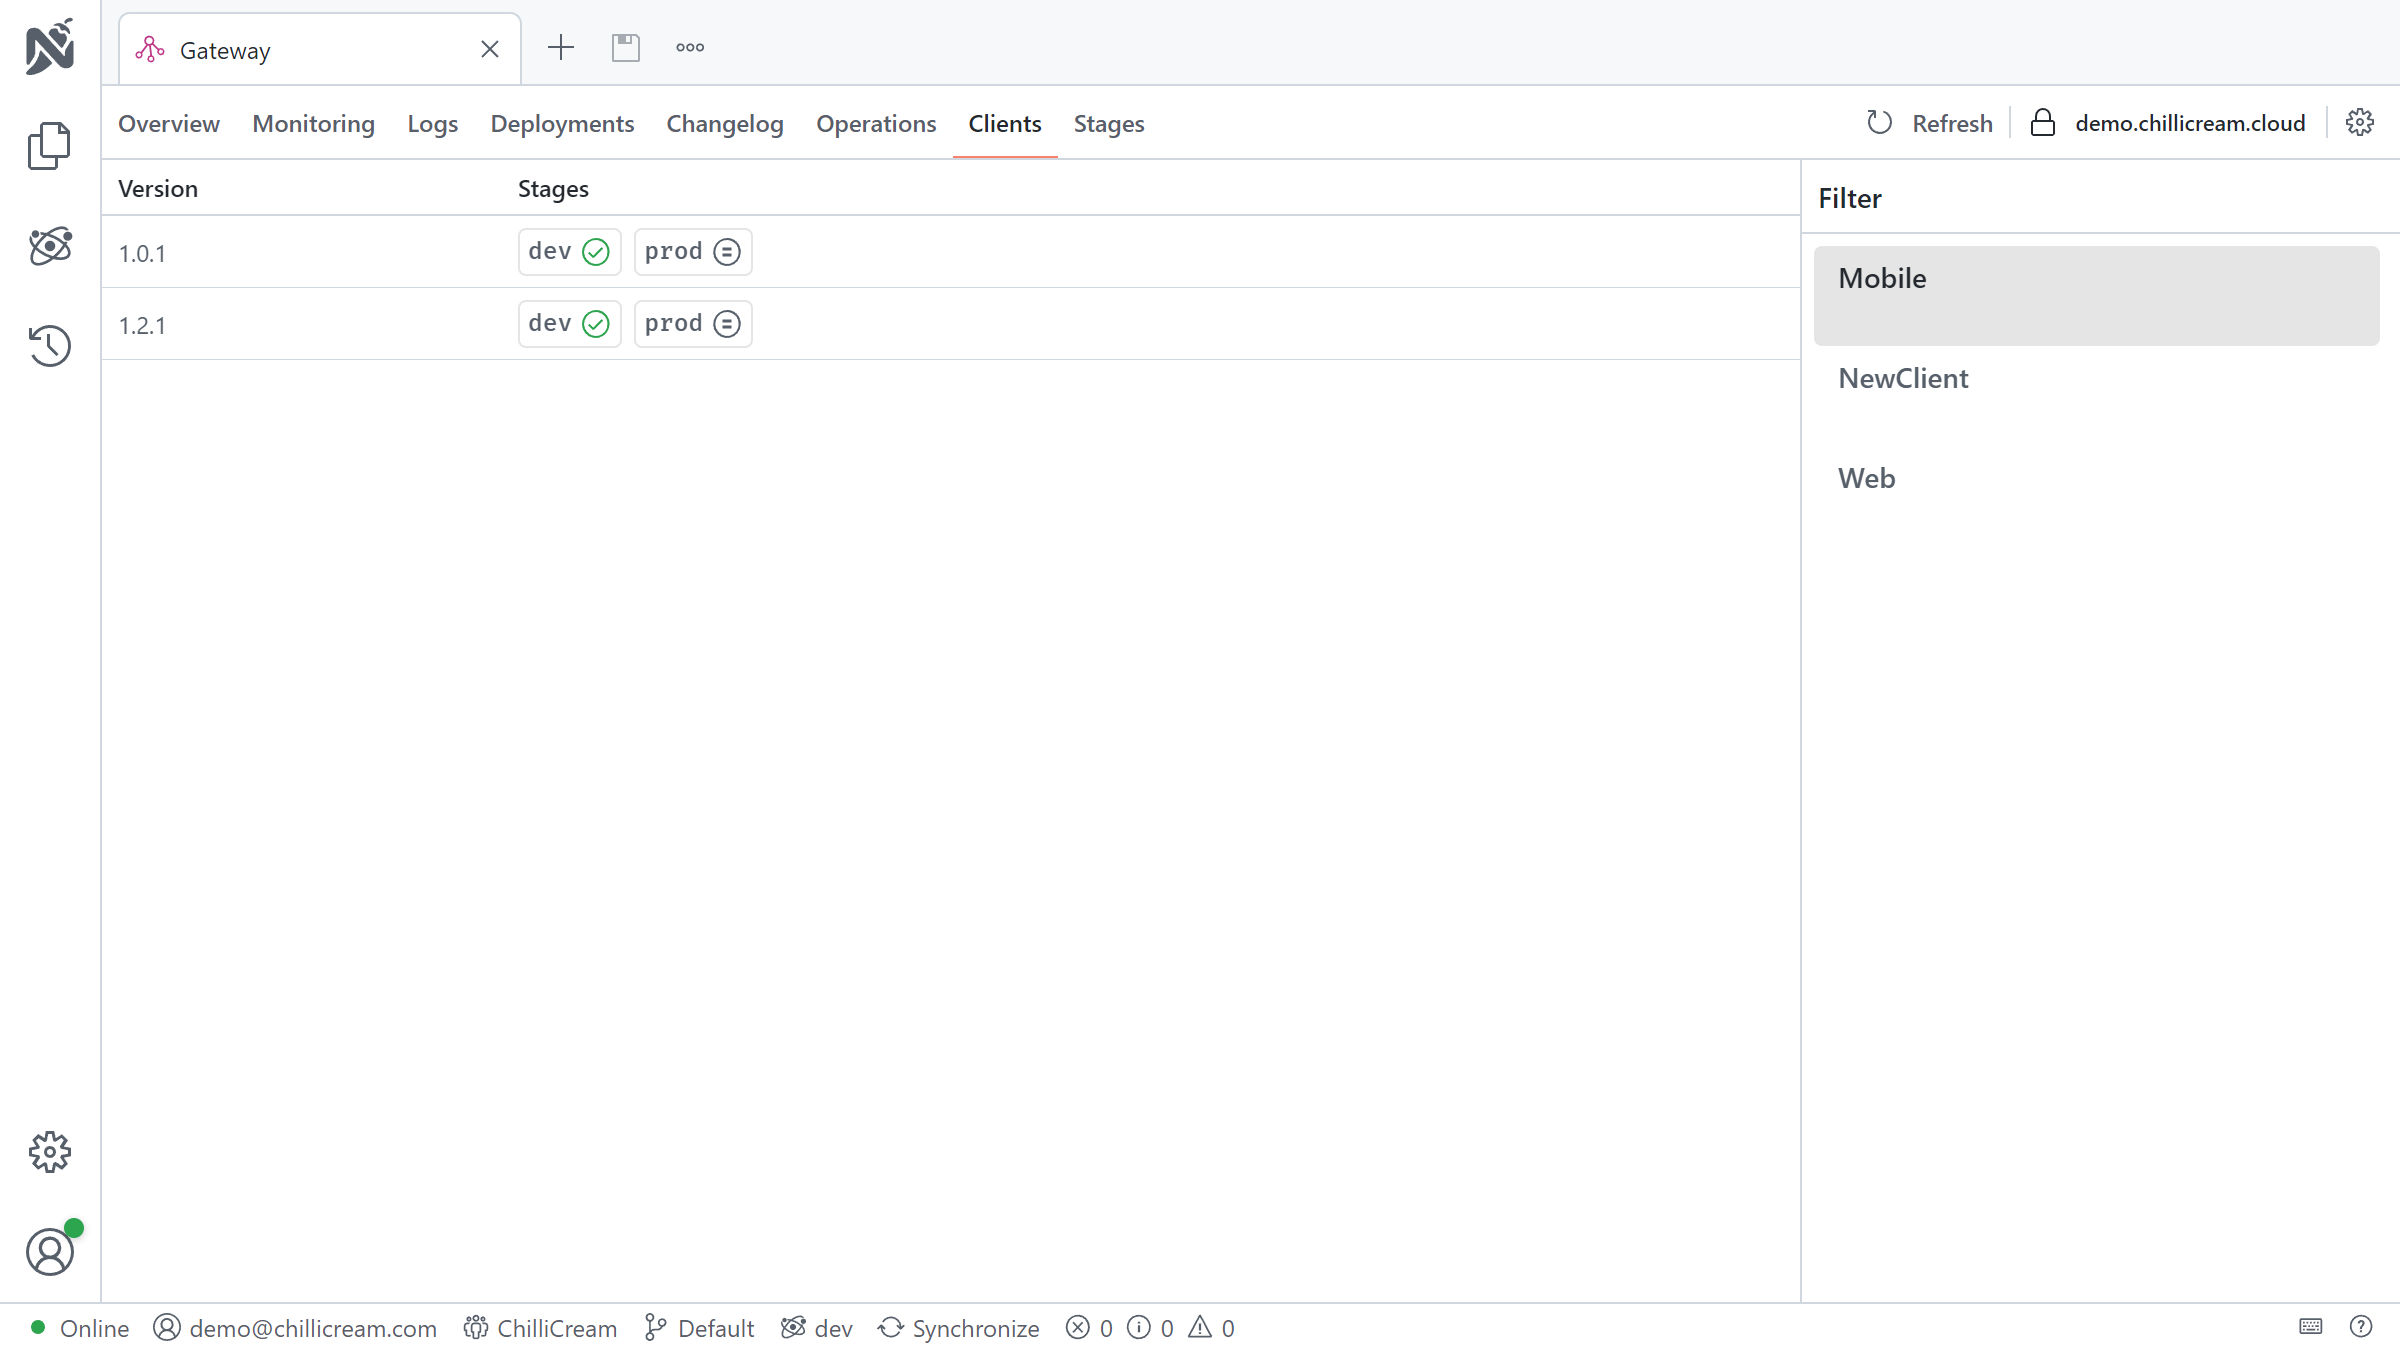Click the user account avatar icon

pos(49,1252)
